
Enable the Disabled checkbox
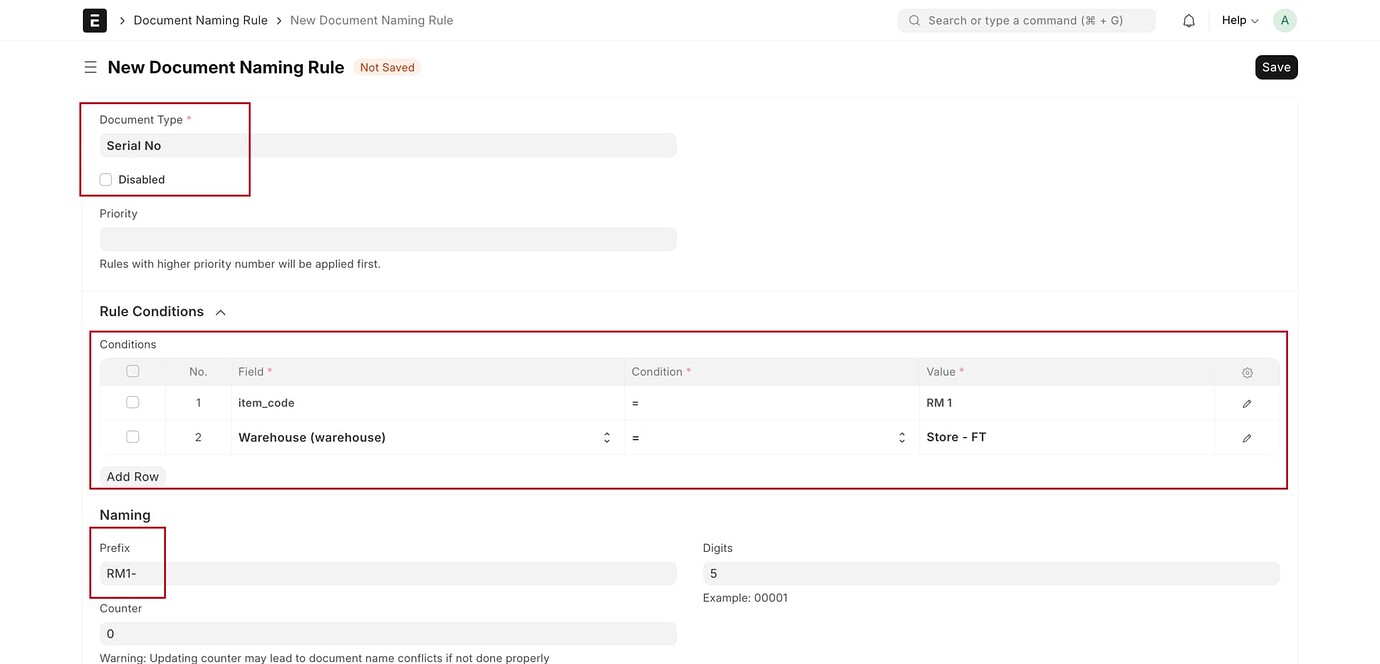105,179
